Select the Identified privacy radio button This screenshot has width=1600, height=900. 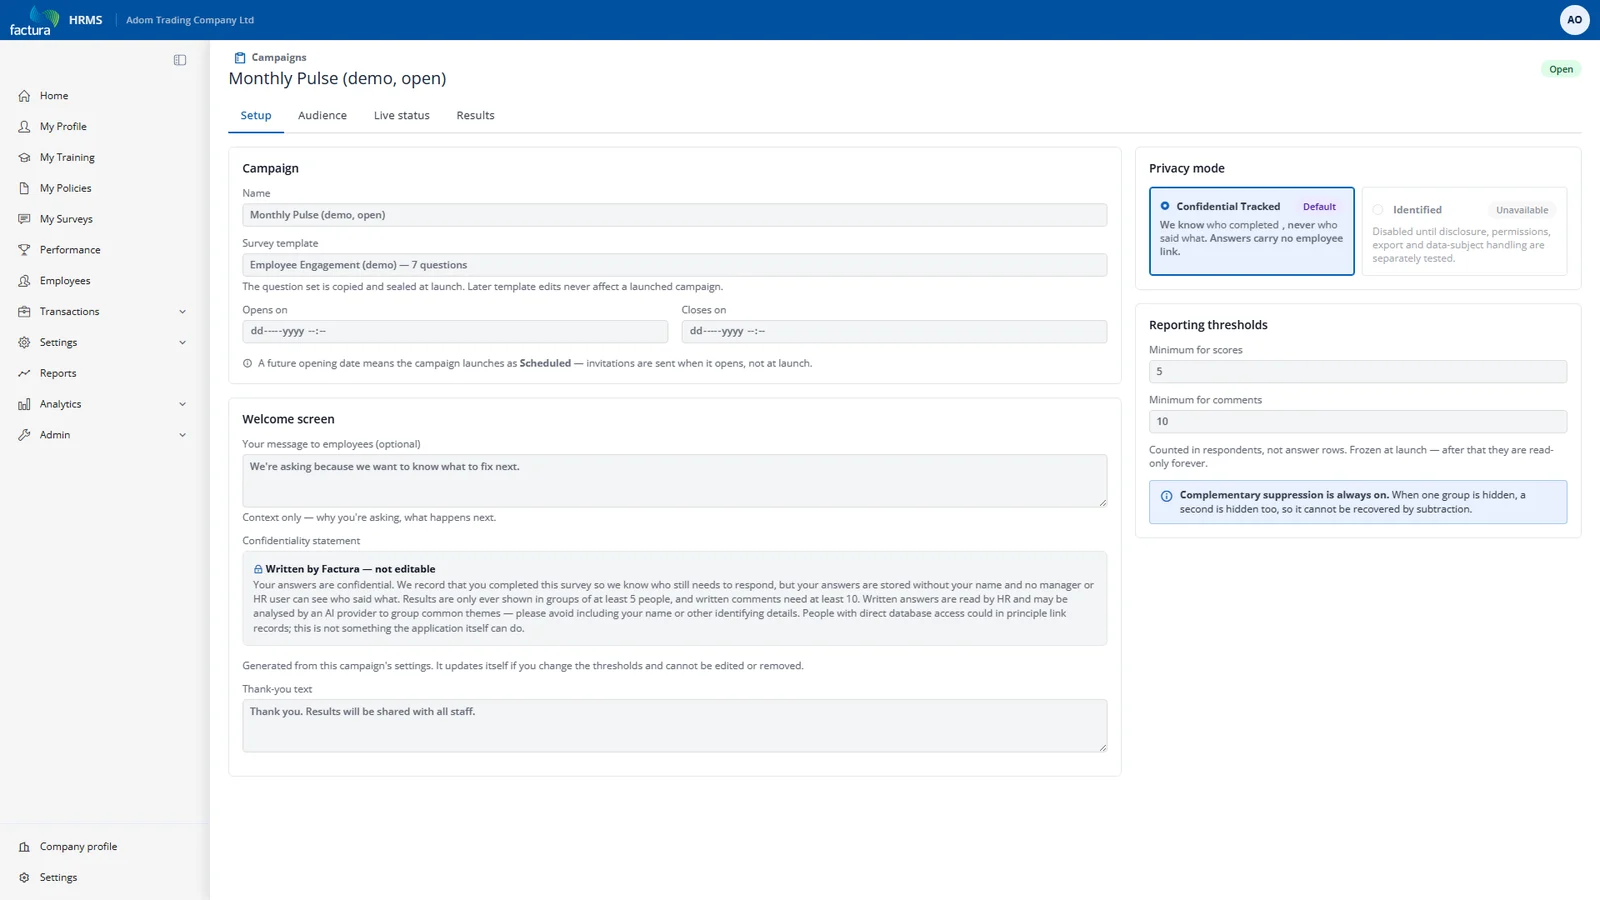1378,210
